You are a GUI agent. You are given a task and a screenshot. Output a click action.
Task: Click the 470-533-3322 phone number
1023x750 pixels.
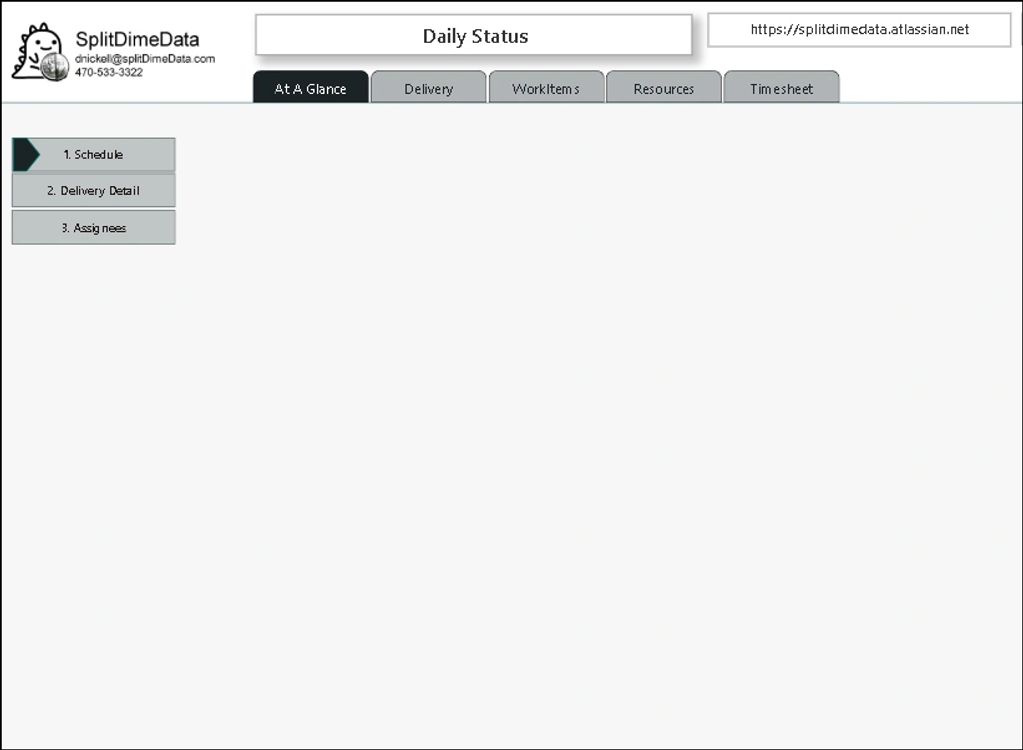point(108,72)
